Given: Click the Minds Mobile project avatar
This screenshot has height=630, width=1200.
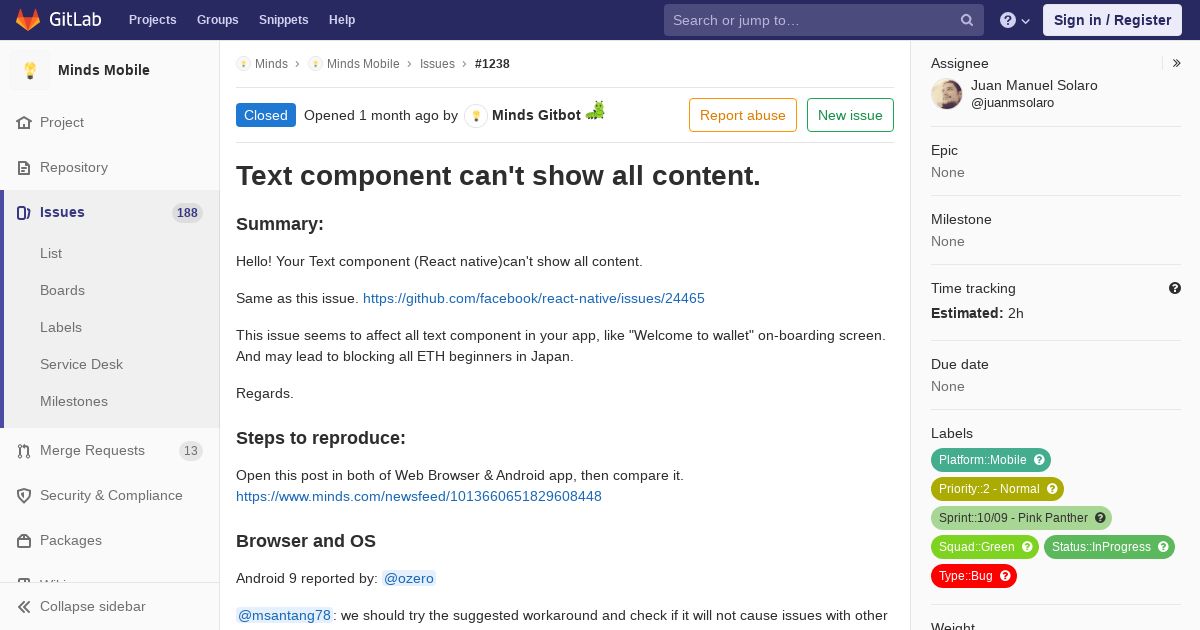Looking at the screenshot, I should tap(30, 70).
